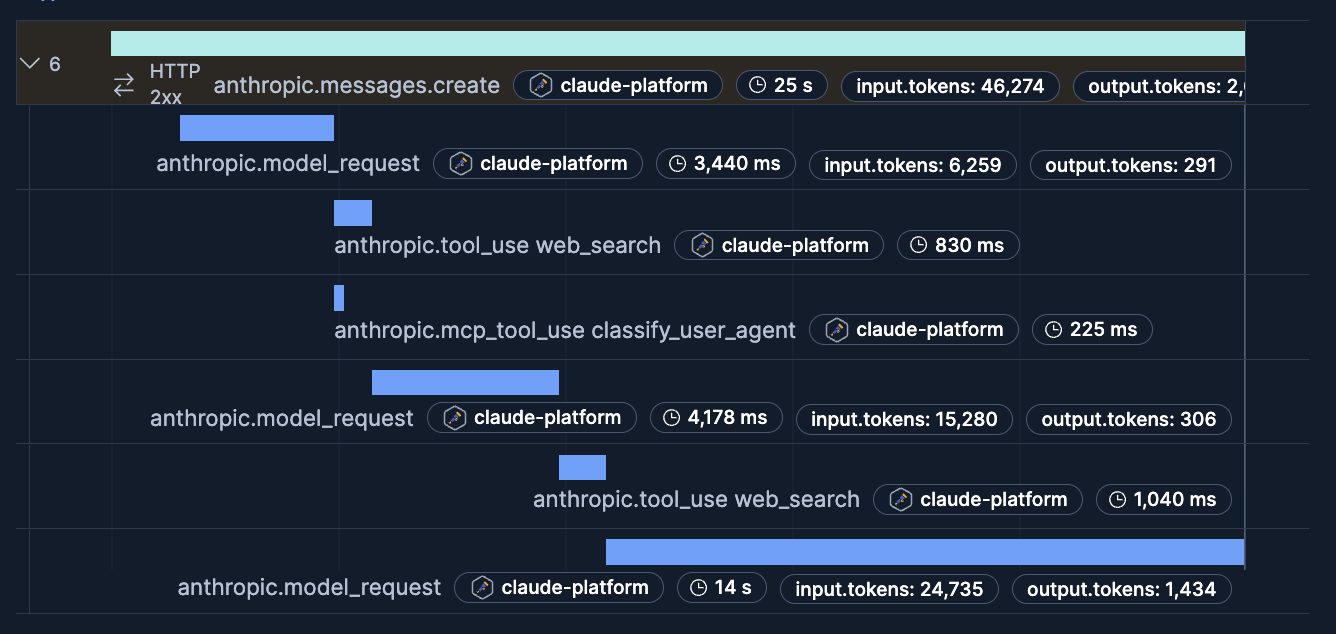1336x634 pixels.
Task: Click the hexagon service icon on the 830 ms row
Action: (702, 245)
